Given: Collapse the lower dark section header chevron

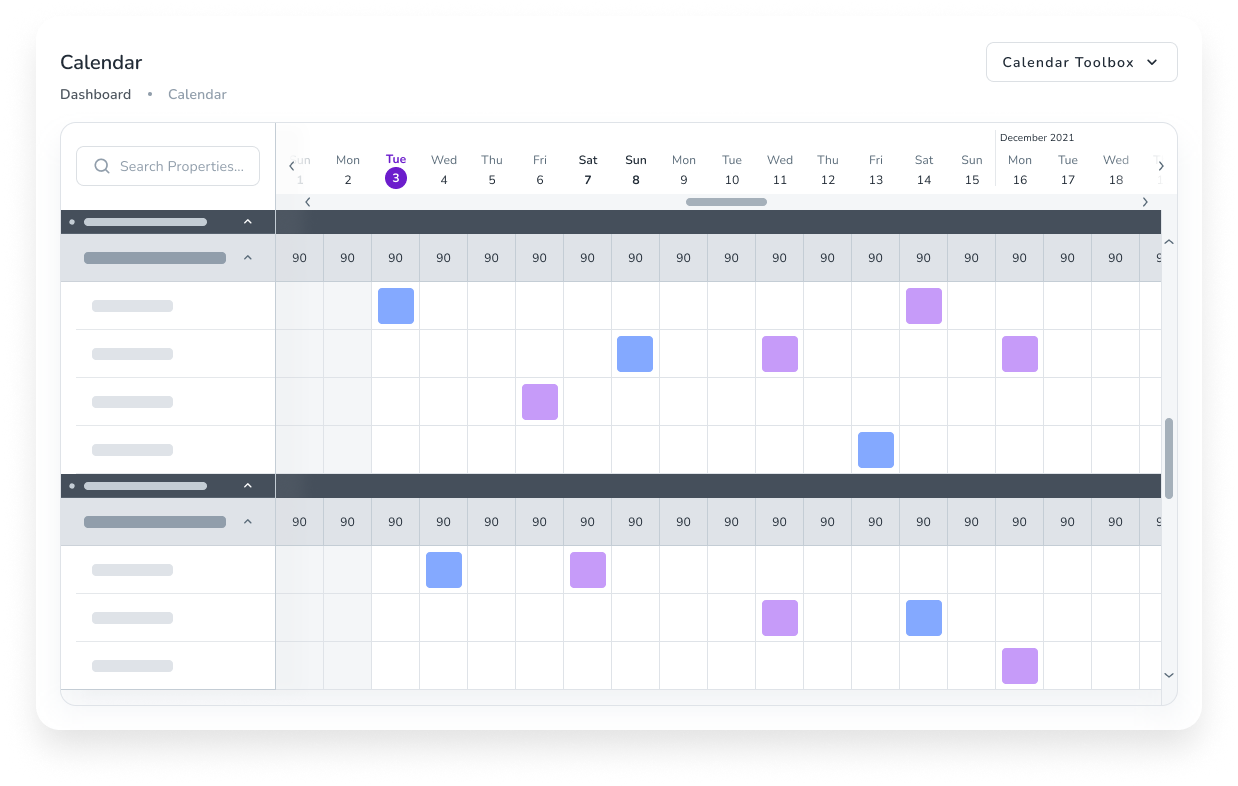Looking at the screenshot, I should 248,486.
